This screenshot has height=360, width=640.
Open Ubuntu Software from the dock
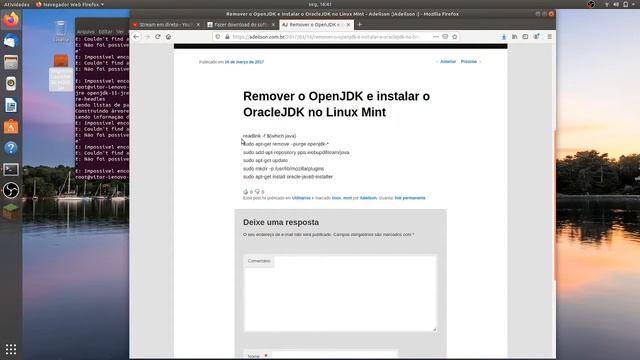[11, 127]
